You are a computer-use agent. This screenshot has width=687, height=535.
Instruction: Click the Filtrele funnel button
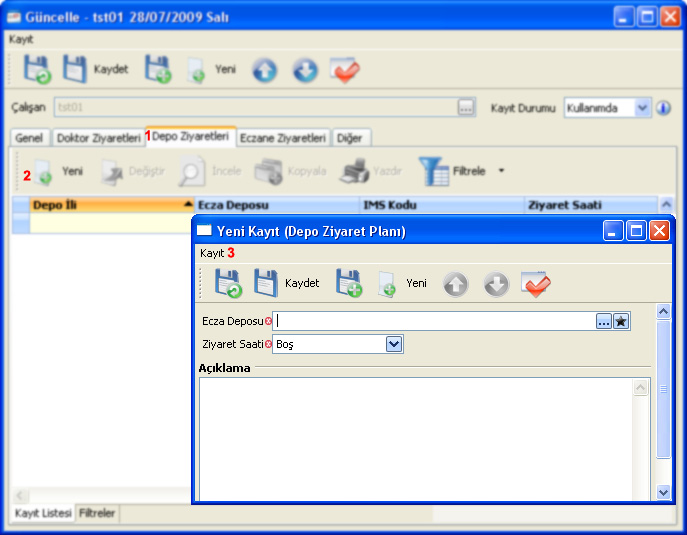point(452,171)
